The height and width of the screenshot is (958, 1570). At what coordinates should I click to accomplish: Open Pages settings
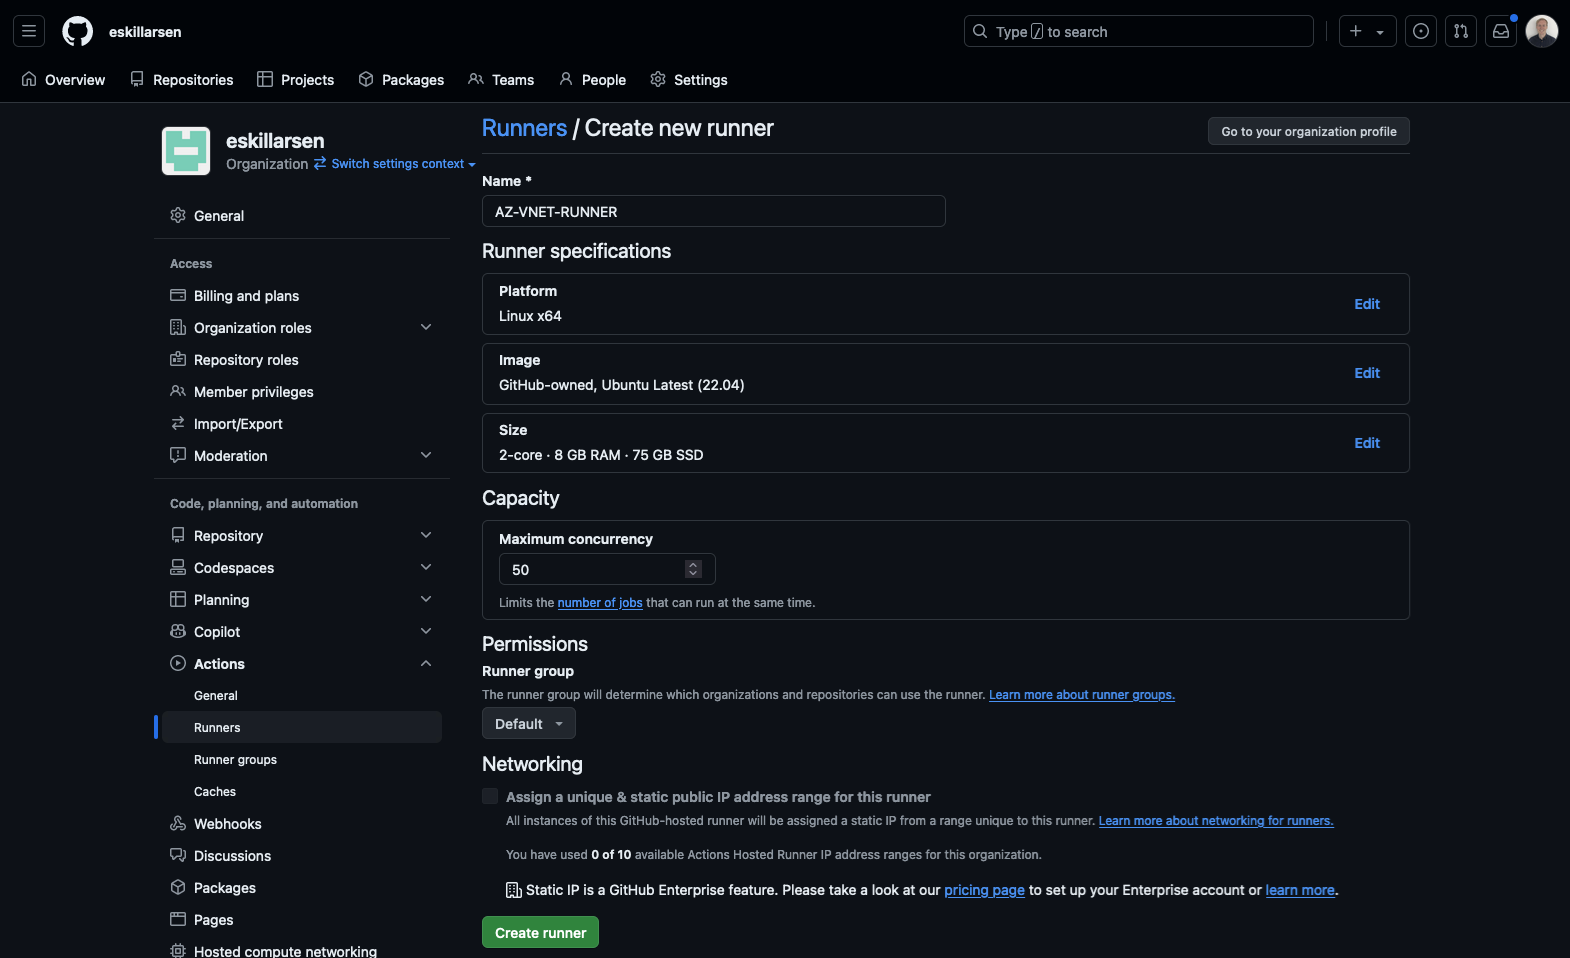pyautogui.click(x=302, y=919)
